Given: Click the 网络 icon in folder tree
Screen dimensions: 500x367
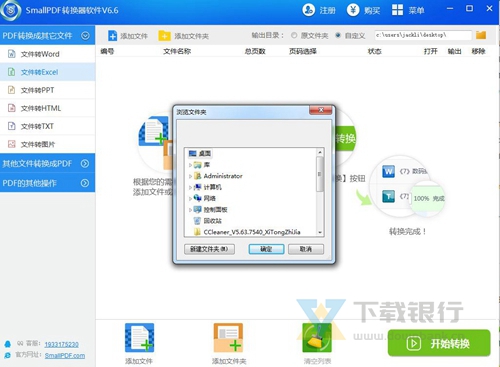Looking at the screenshot, I should (198, 198).
